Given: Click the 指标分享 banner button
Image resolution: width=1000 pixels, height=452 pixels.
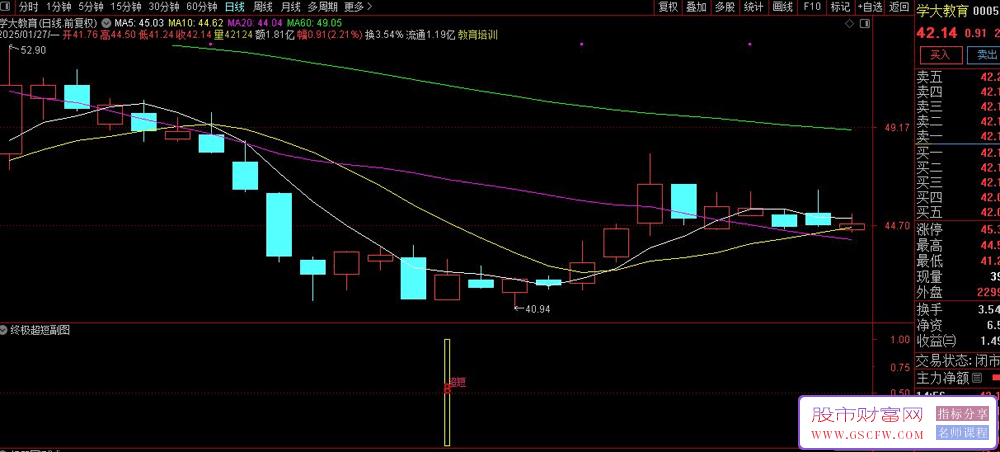Looking at the screenshot, I should tap(962, 414).
